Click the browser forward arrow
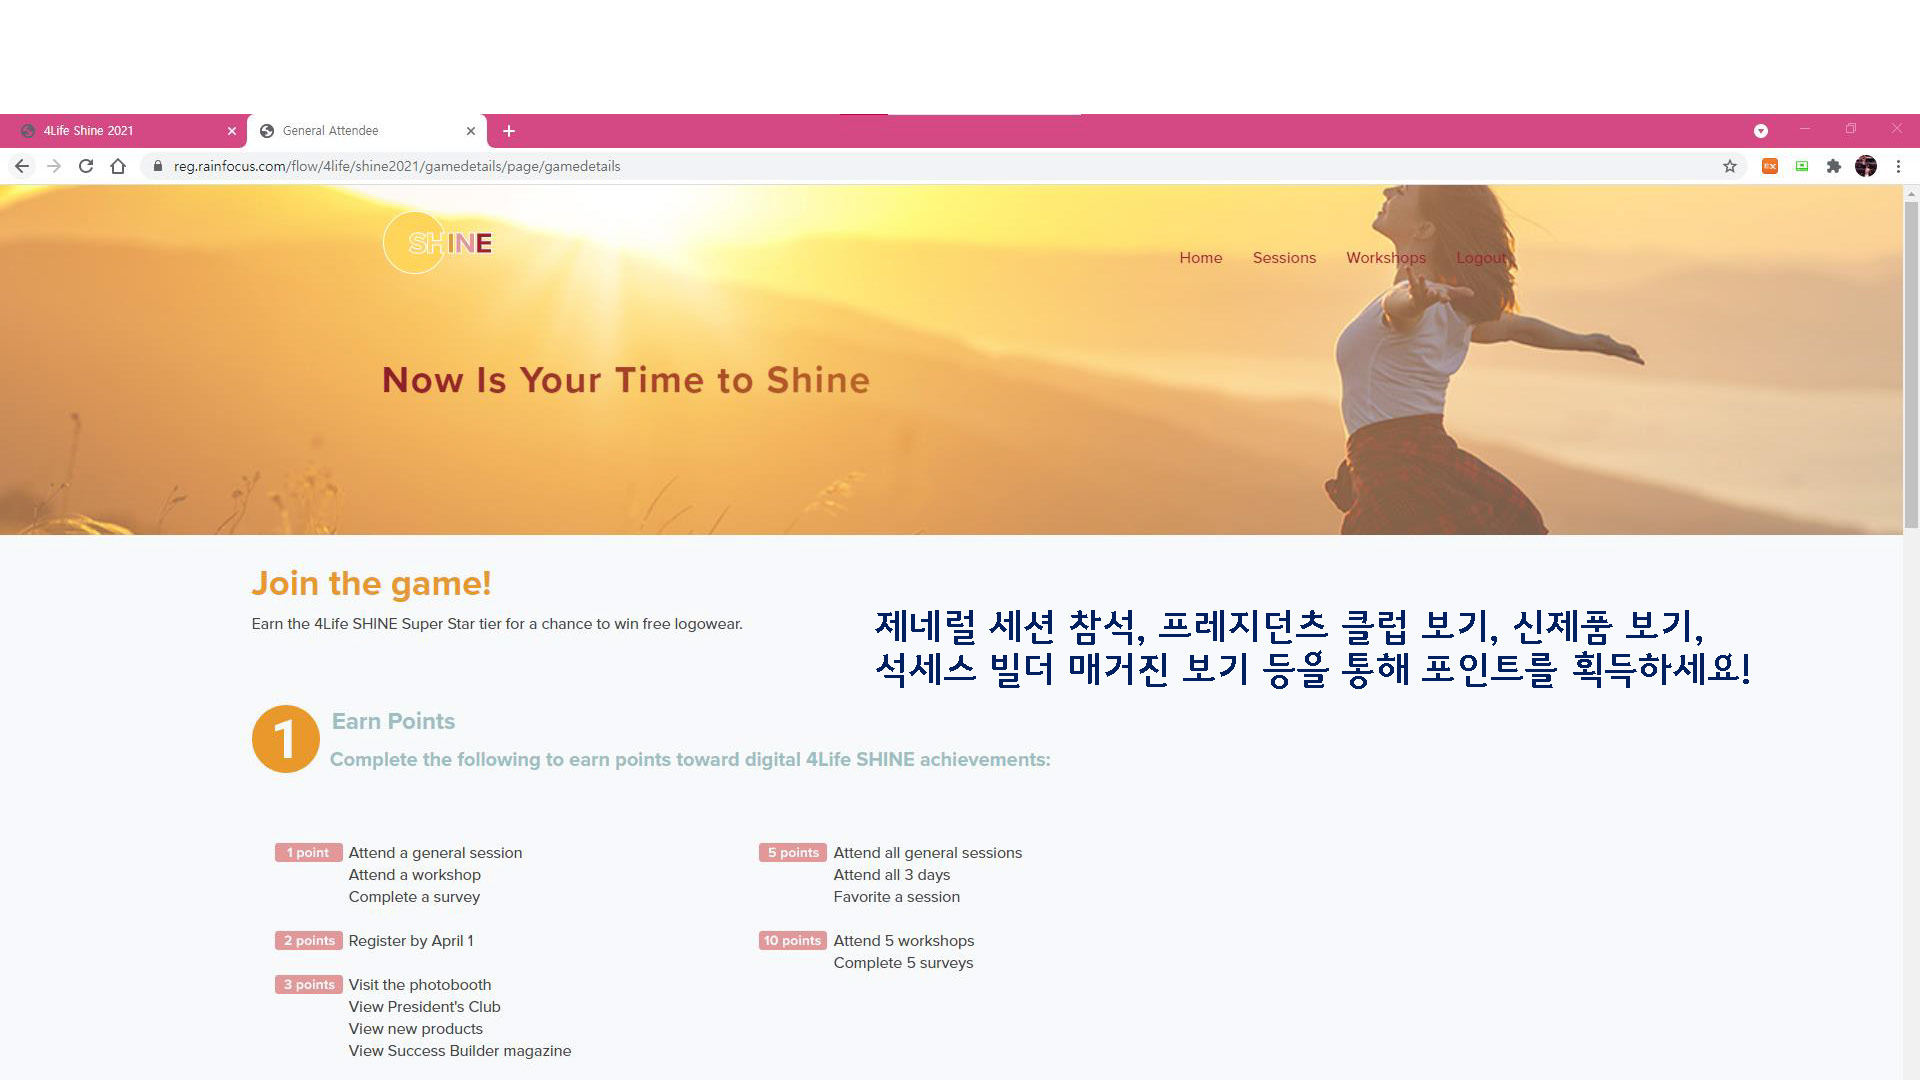This screenshot has width=1920, height=1080. [54, 166]
